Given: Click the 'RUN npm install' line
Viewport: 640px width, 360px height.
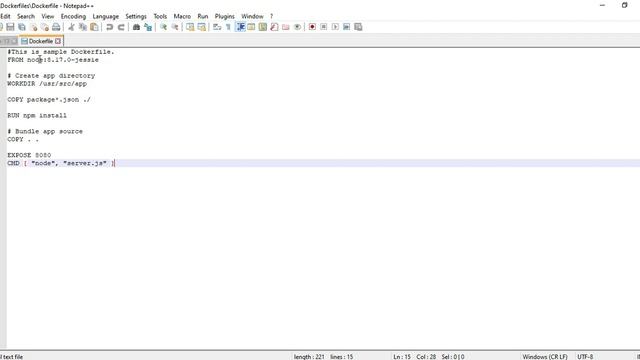Looking at the screenshot, I should pos(37,116).
